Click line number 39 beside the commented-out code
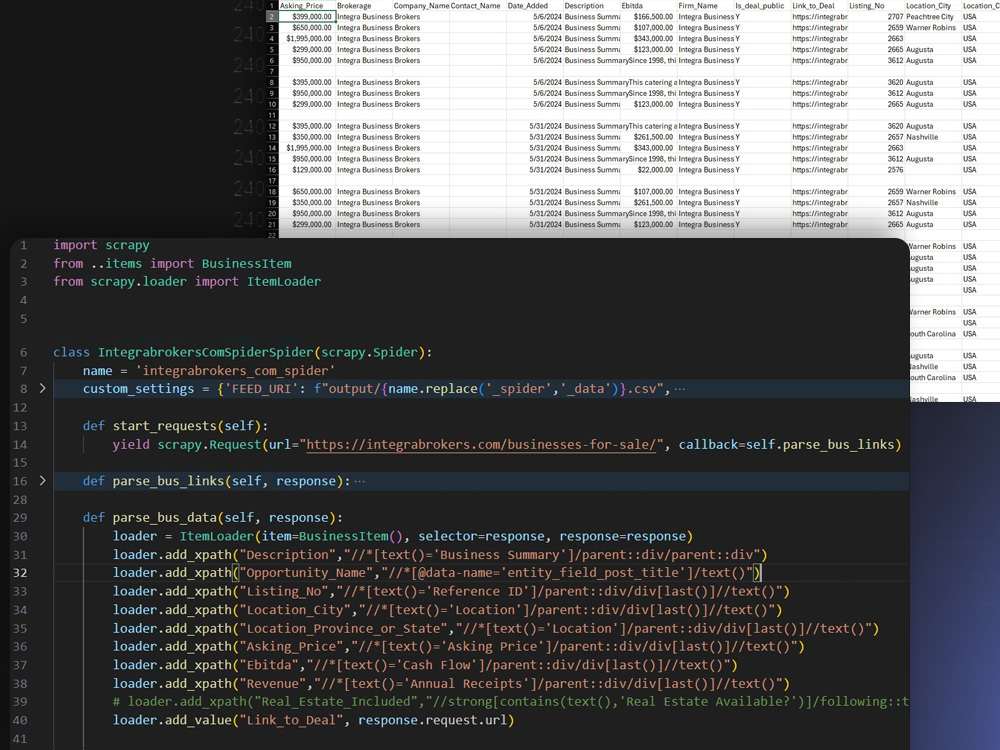Image resolution: width=1000 pixels, height=750 pixels. 20,702
